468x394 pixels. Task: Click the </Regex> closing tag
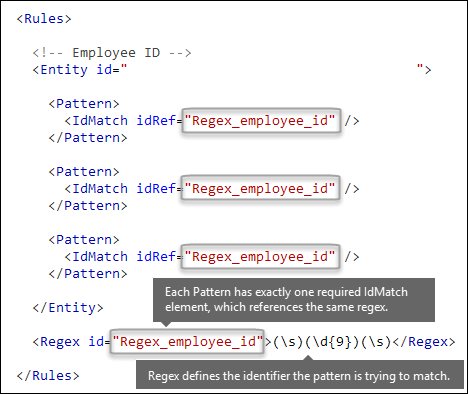(424, 342)
